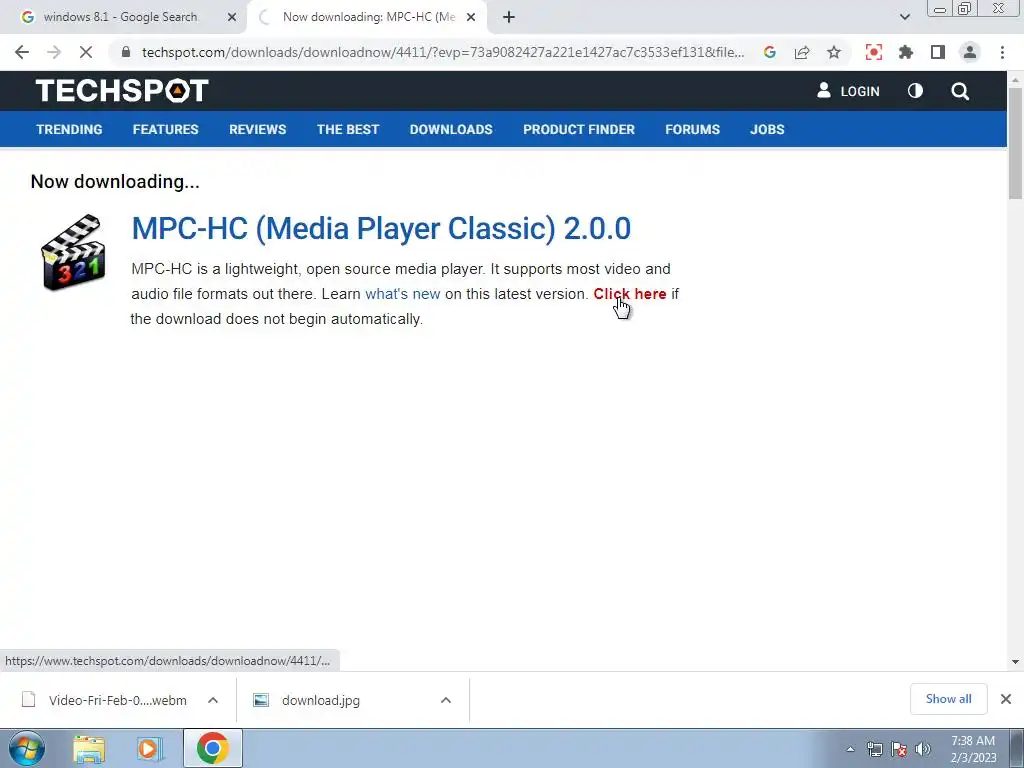
Task: Click the site lock icon in address bar
Action: click(126, 52)
